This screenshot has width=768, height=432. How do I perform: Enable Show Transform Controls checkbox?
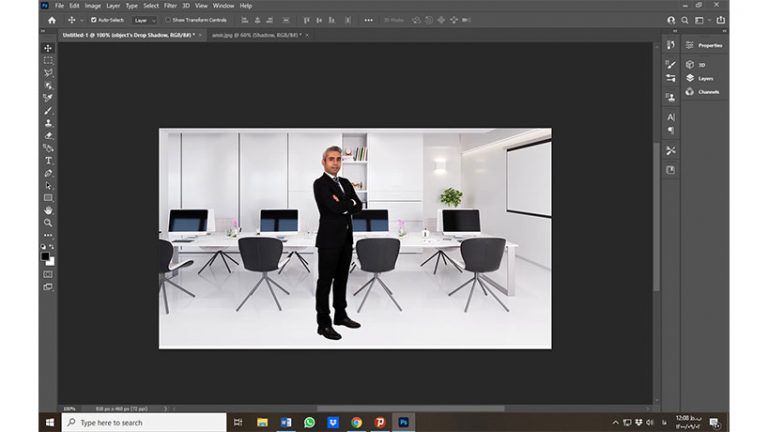click(168, 20)
